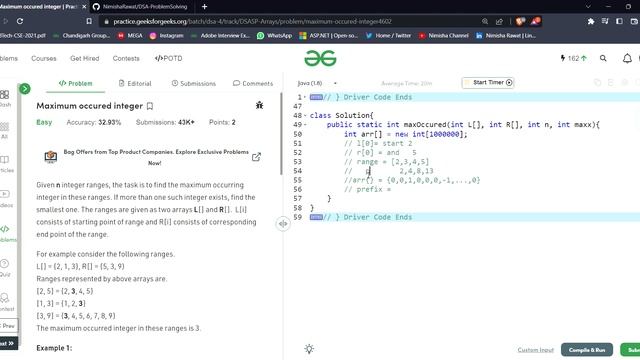Open the MEGA bookmark
This screenshot has height=360, width=640.
point(130,36)
